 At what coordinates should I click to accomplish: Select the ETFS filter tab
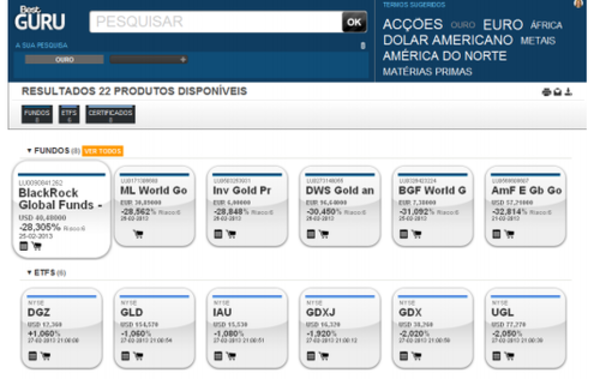(69, 114)
